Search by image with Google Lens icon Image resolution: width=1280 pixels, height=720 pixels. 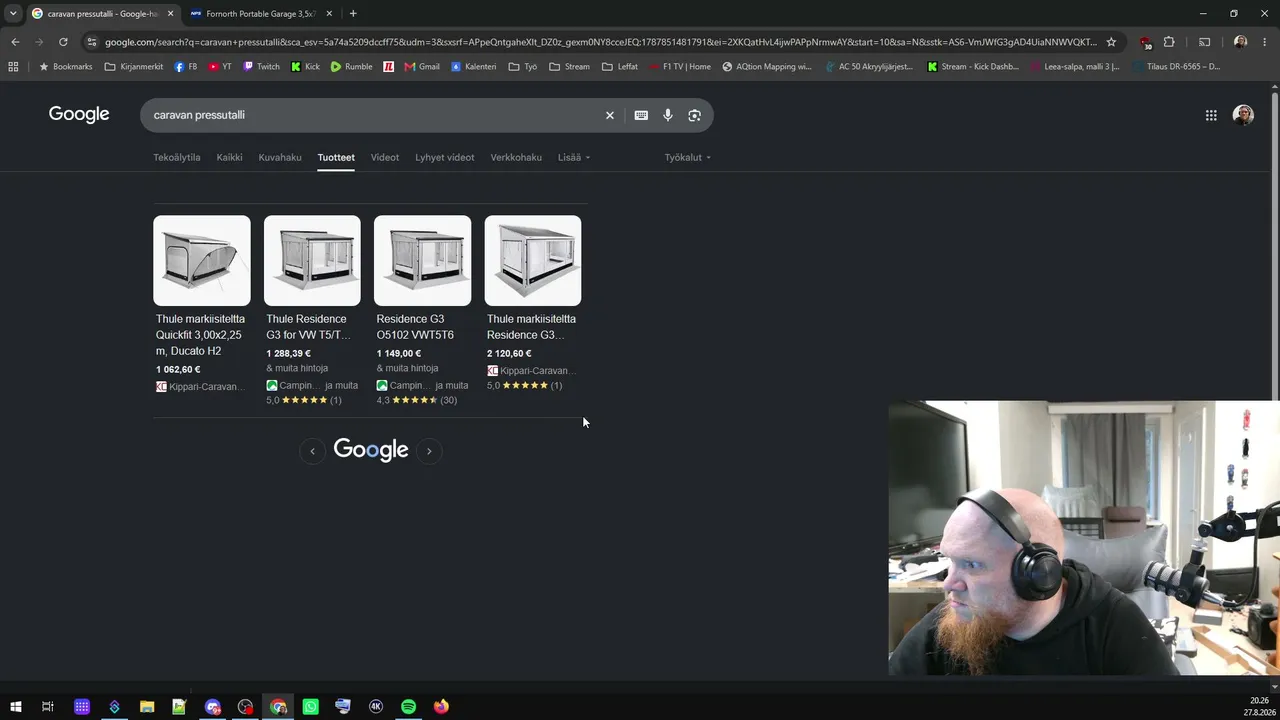coord(695,115)
